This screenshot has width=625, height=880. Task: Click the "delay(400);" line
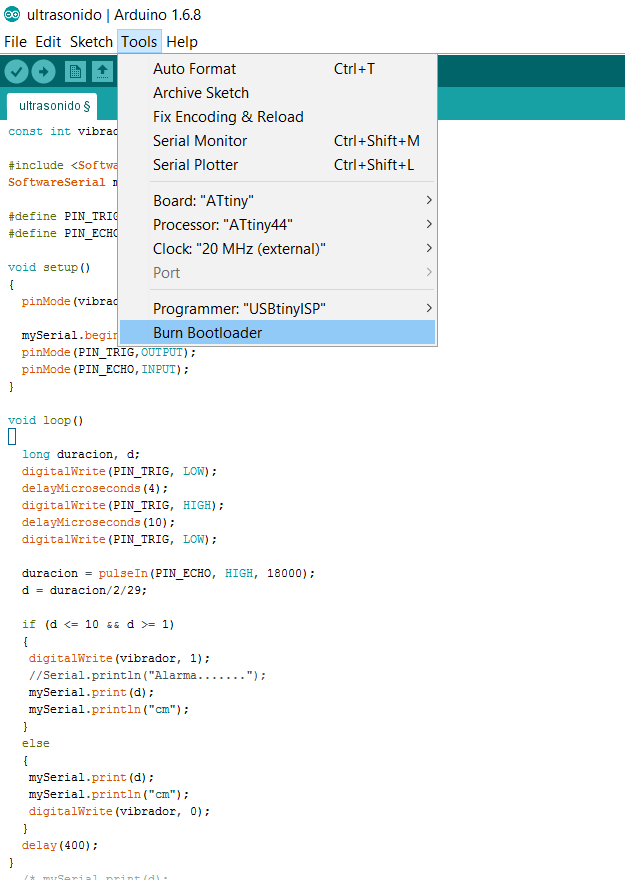(60, 845)
